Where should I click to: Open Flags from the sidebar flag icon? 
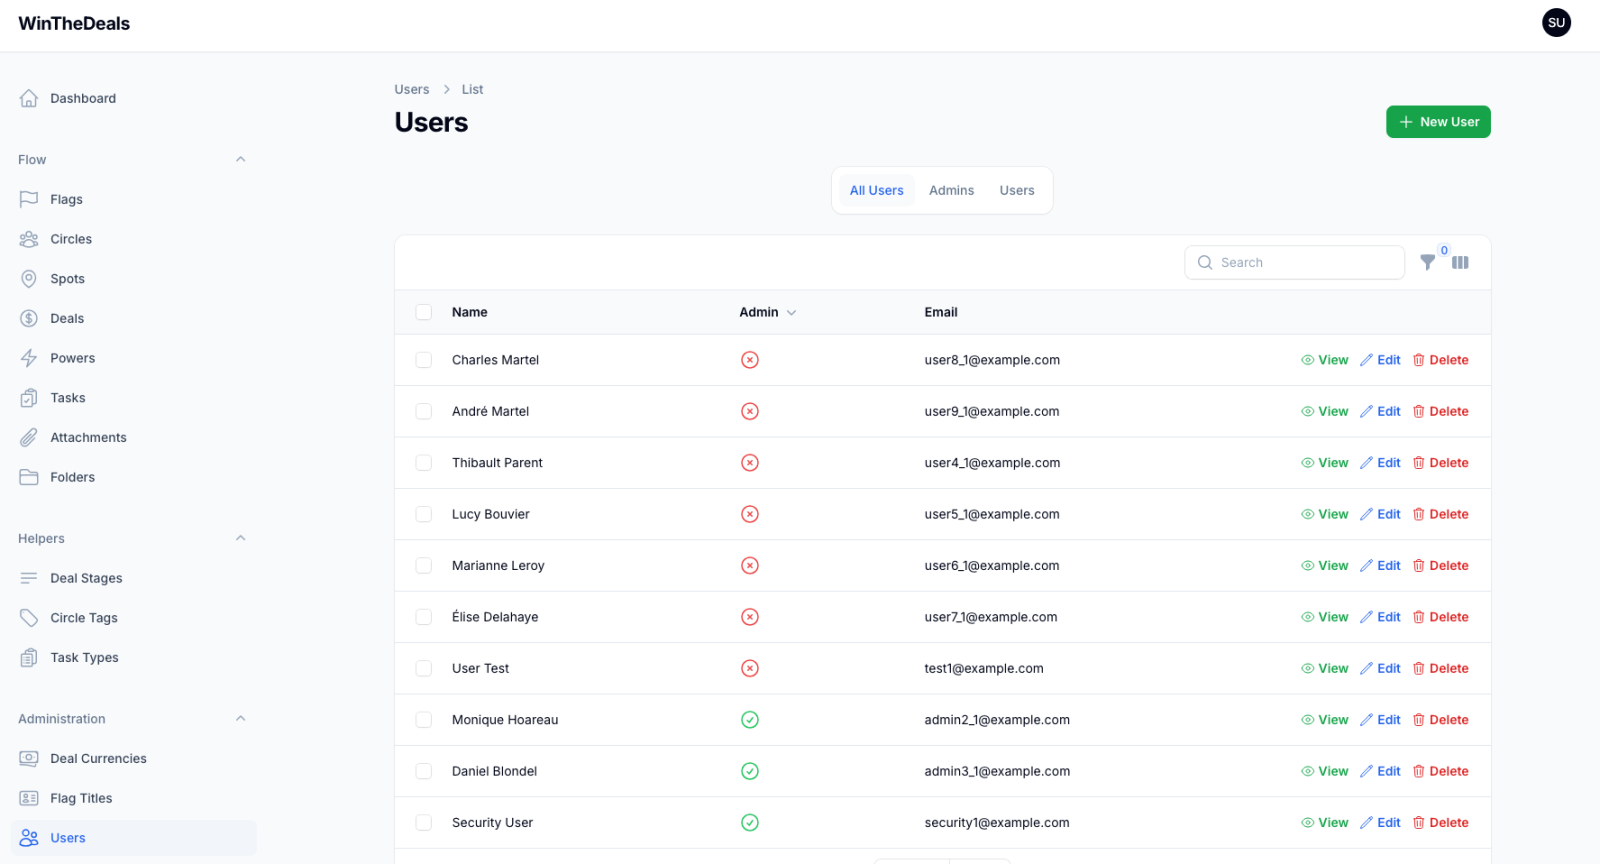click(x=29, y=199)
